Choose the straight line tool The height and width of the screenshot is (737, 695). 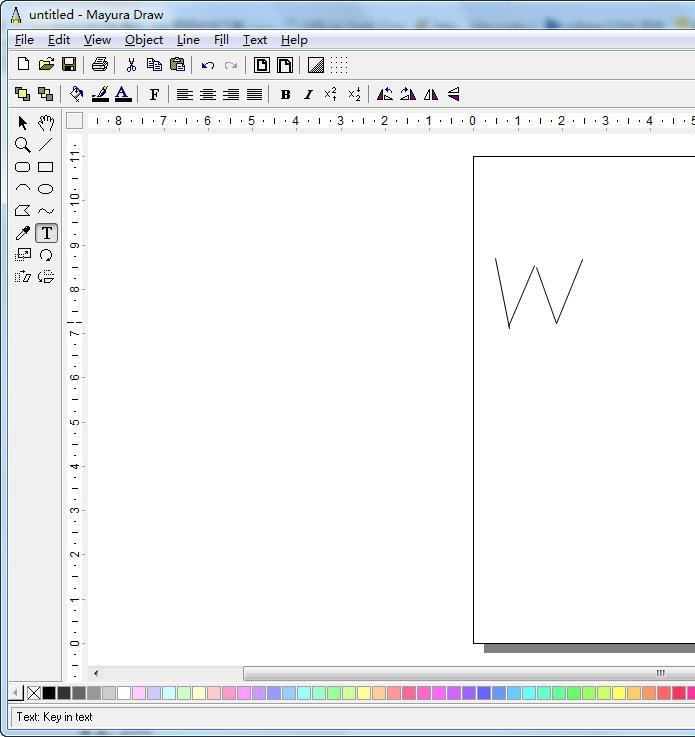point(46,145)
